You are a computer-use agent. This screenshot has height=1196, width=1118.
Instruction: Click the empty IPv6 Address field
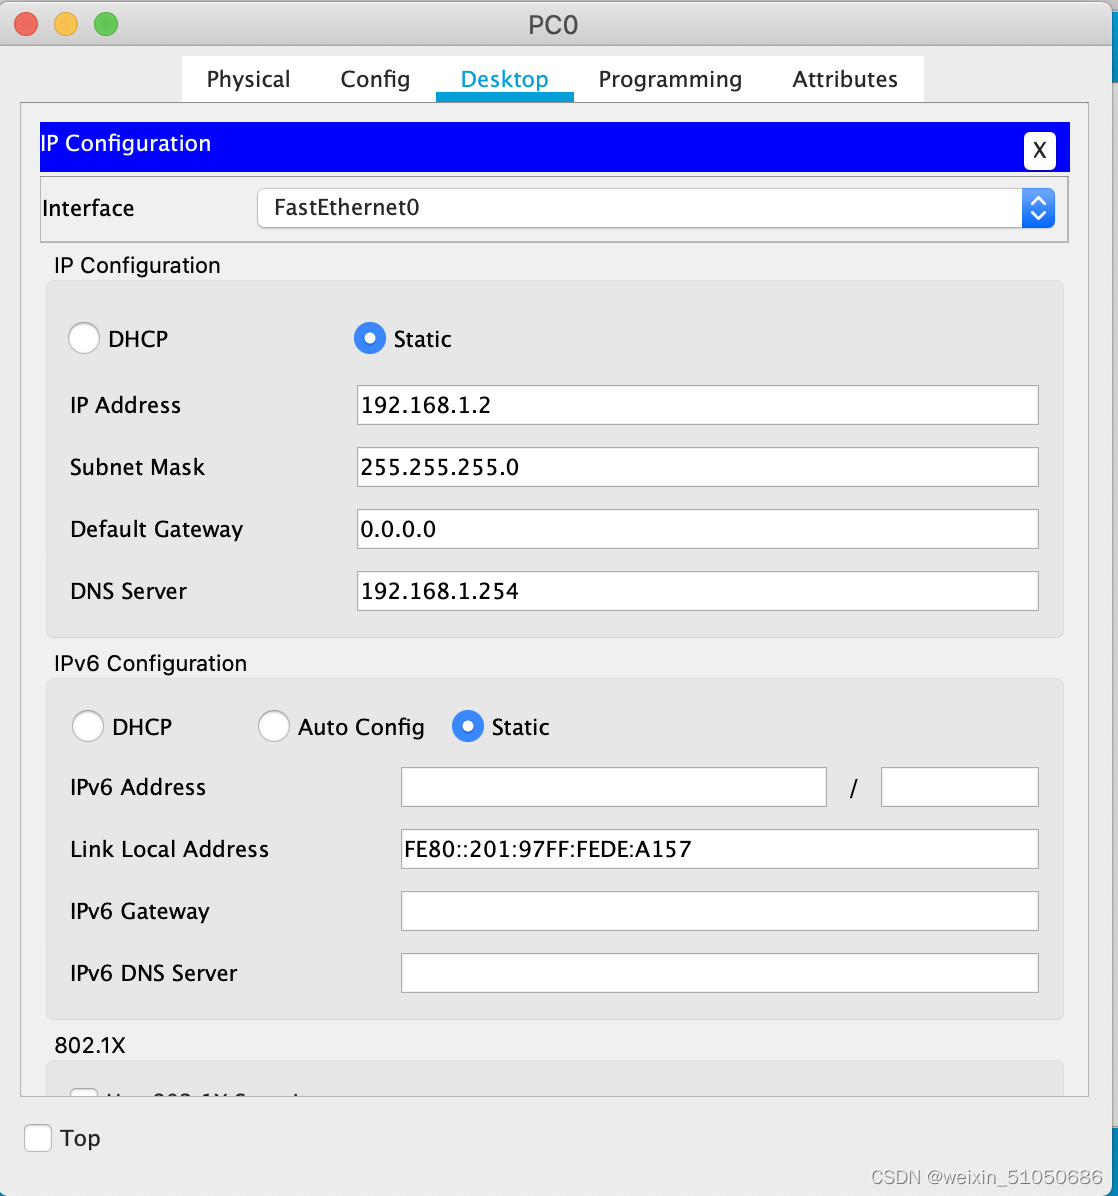pos(613,787)
